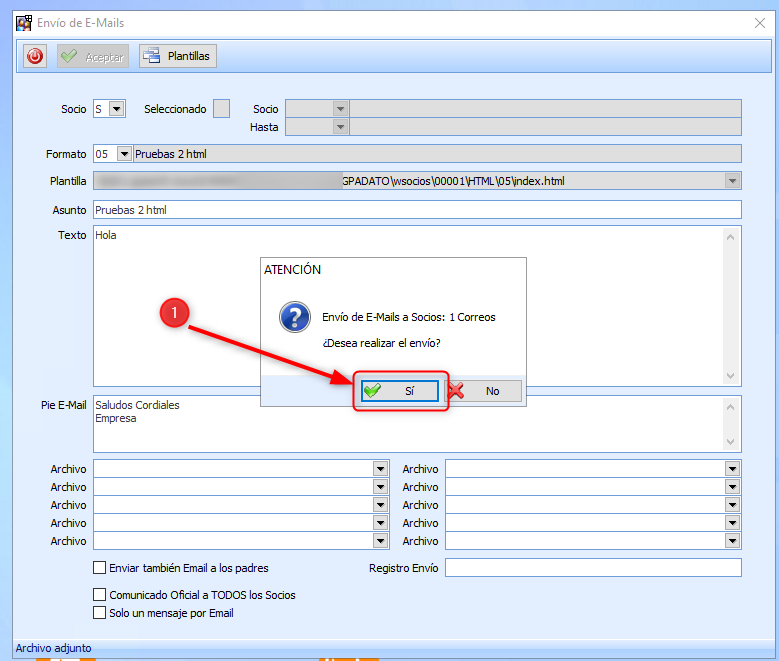Expand the first left Archivo dropdown
This screenshot has height=661, width=779.
click(x=380, y=469)
